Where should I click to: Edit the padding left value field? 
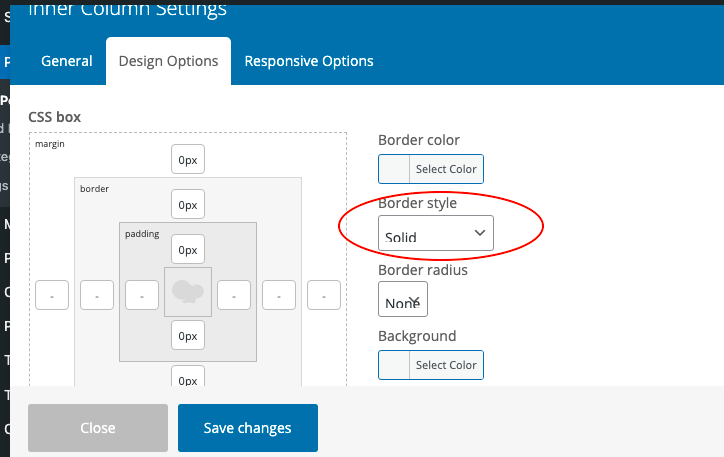click(x=142, y=295)
